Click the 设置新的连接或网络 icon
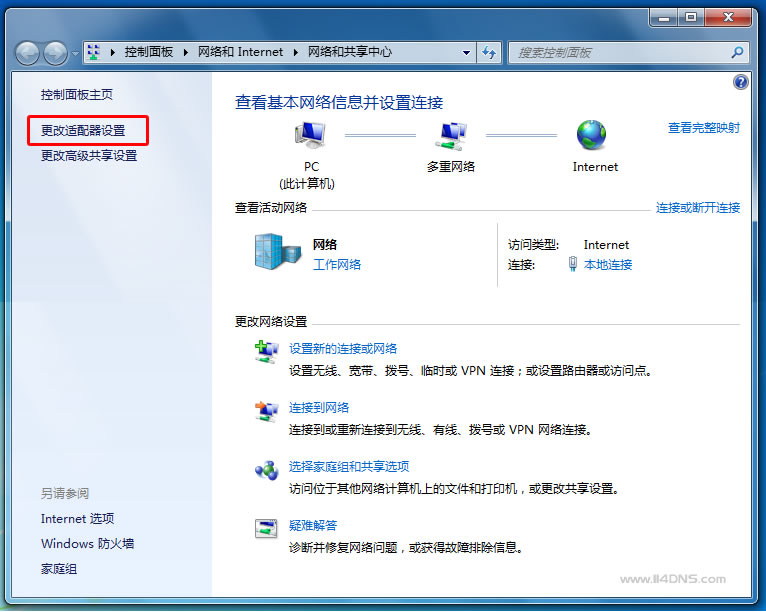The width and height of the screenshot is (766, 612). tap(266, 352)
